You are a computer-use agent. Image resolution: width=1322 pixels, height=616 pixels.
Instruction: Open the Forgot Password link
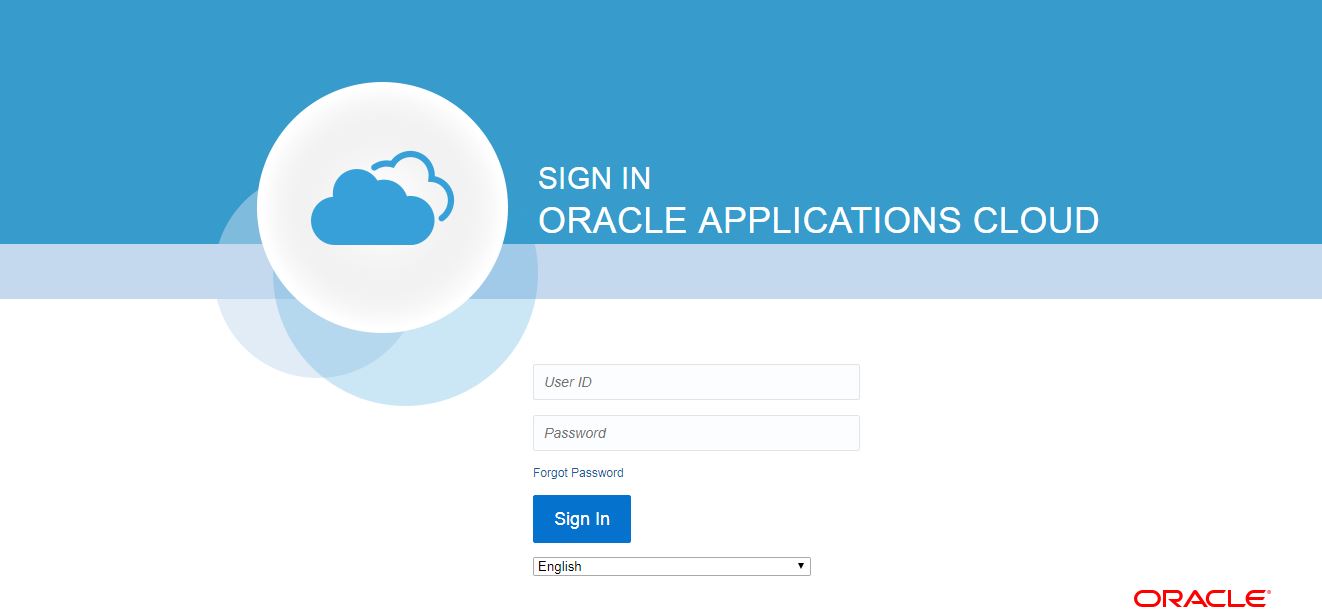[x=578, y=473]
